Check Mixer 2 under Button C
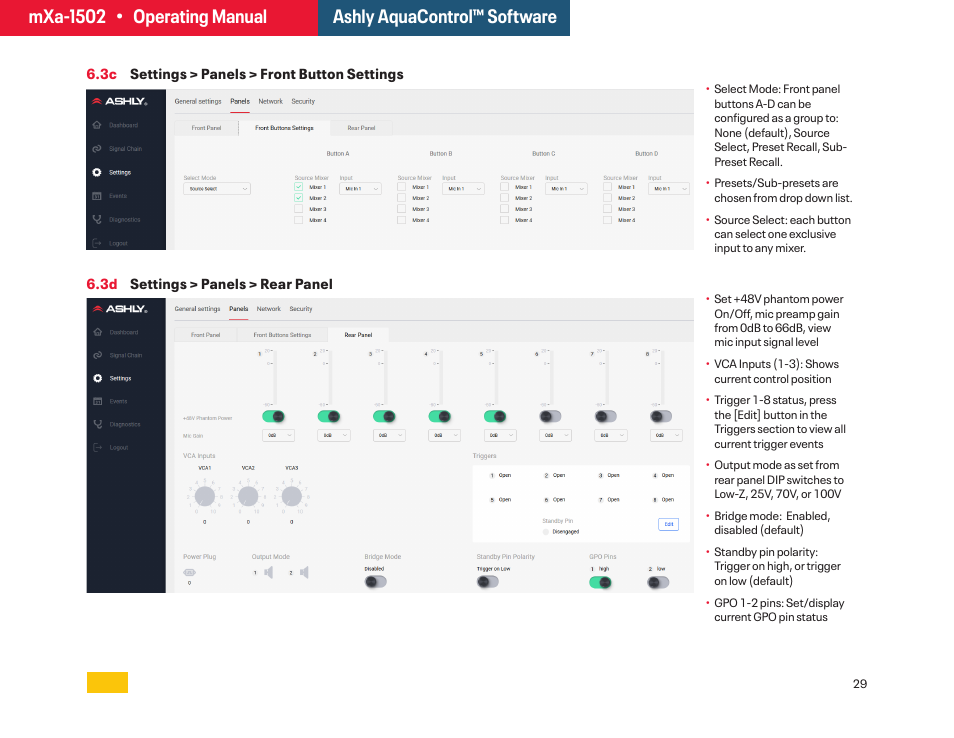The height and width of the screenshot is (738, 954). tap(504, 198)
